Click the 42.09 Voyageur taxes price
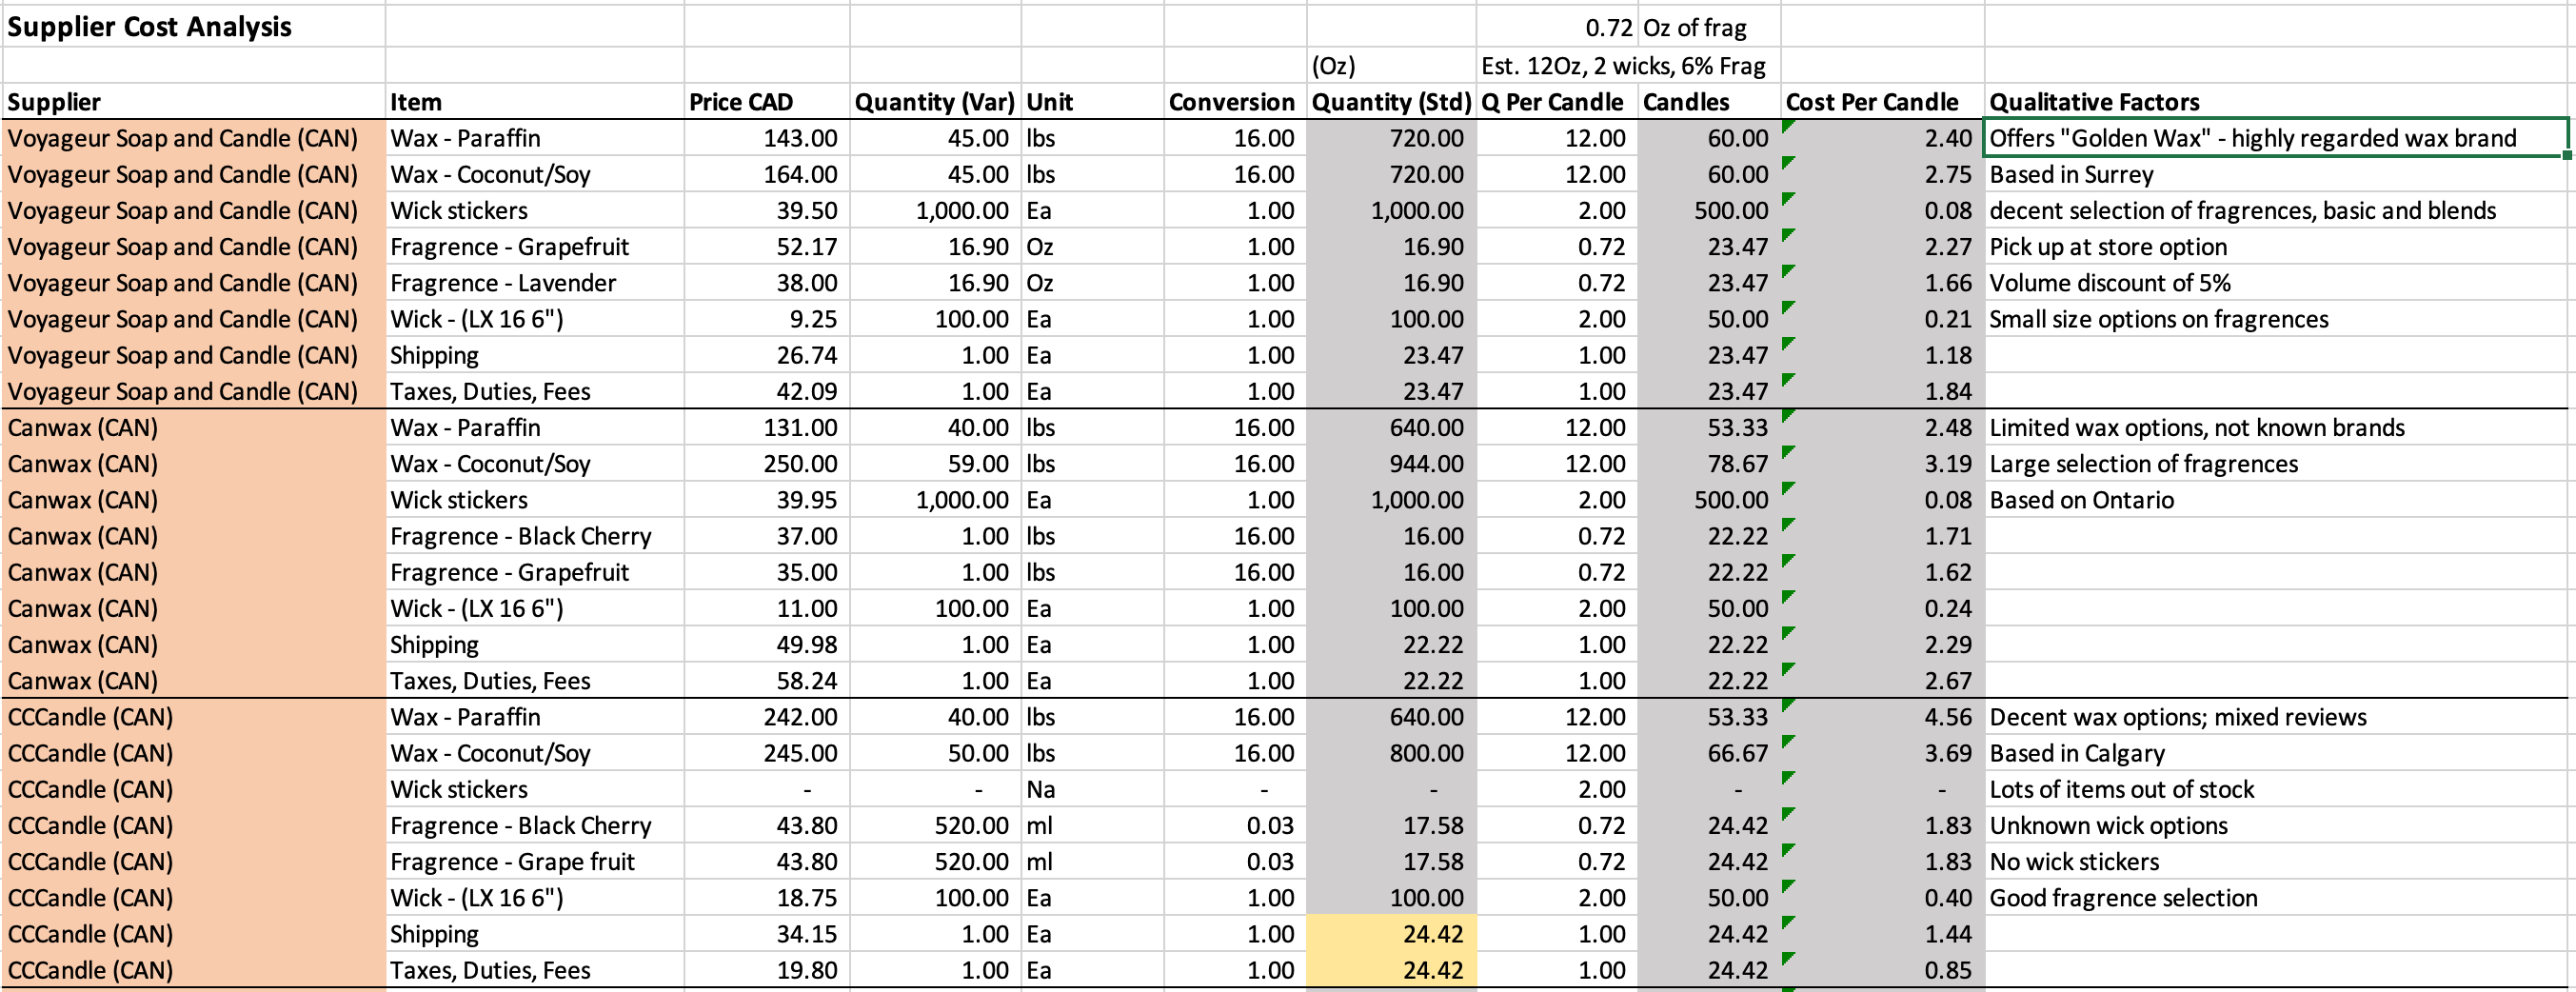The height and width of the screenshot is (992, 2576). point(767,391)
